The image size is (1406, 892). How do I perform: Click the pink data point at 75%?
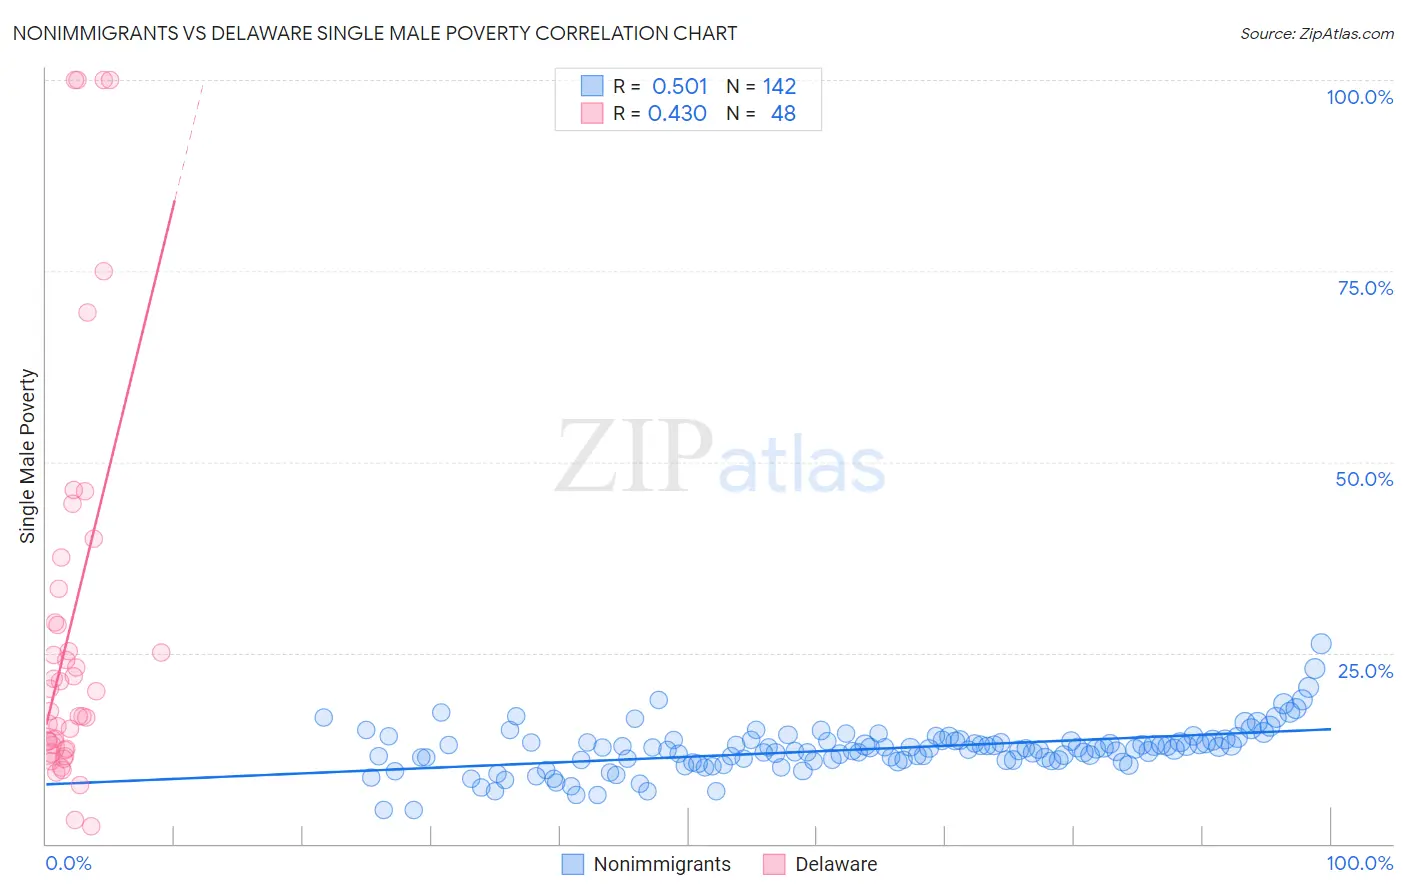point(103,271)
